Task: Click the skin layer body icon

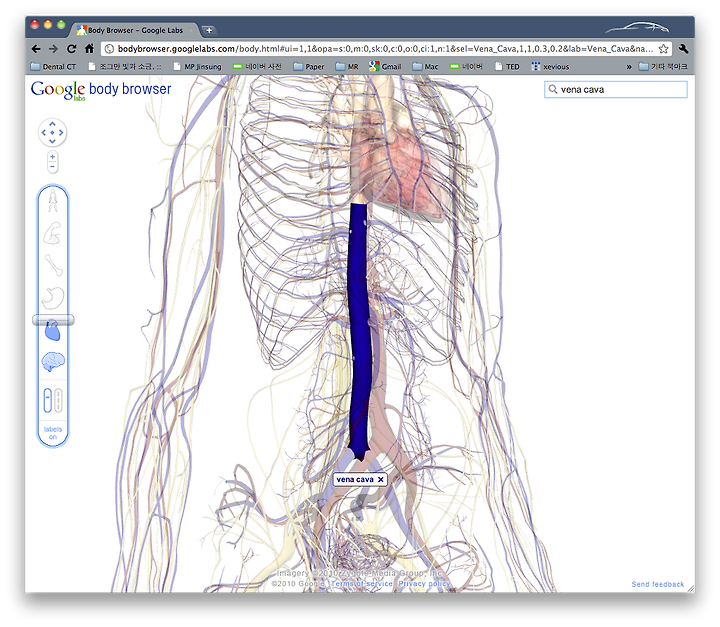Action: (53, 201)
